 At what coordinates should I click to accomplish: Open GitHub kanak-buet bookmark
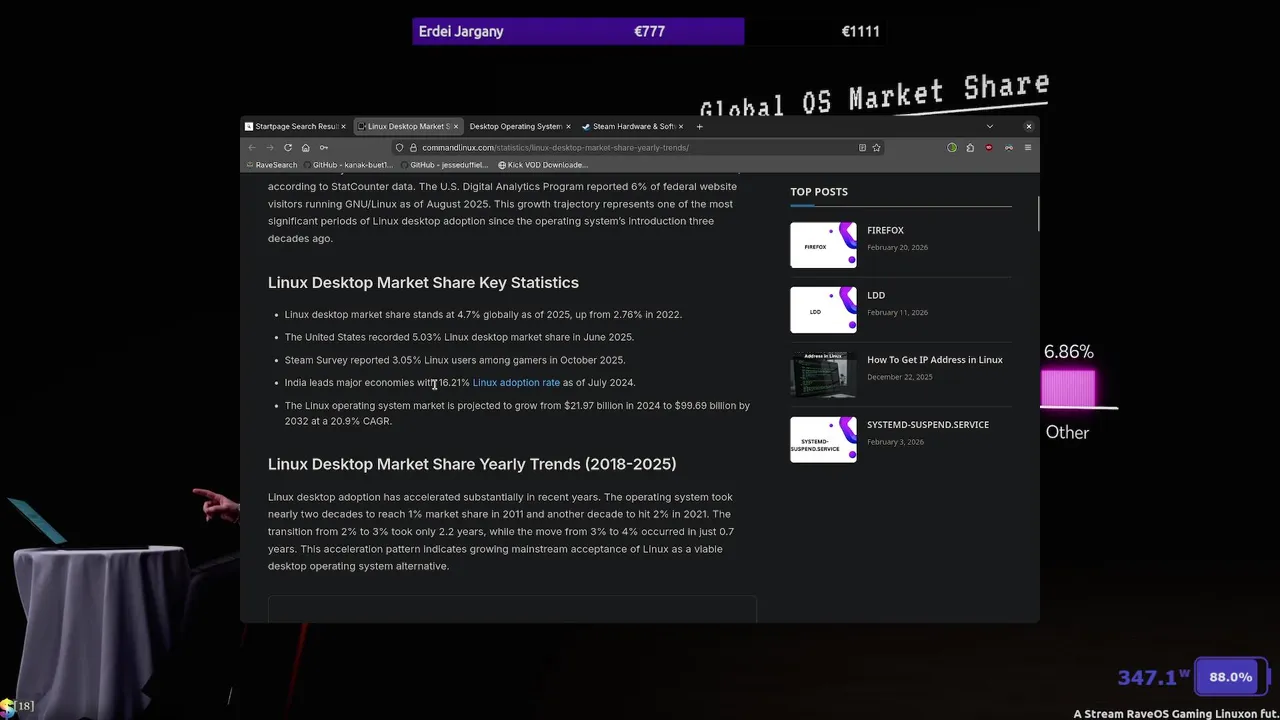pyautogui.click(x=348, y=164)
